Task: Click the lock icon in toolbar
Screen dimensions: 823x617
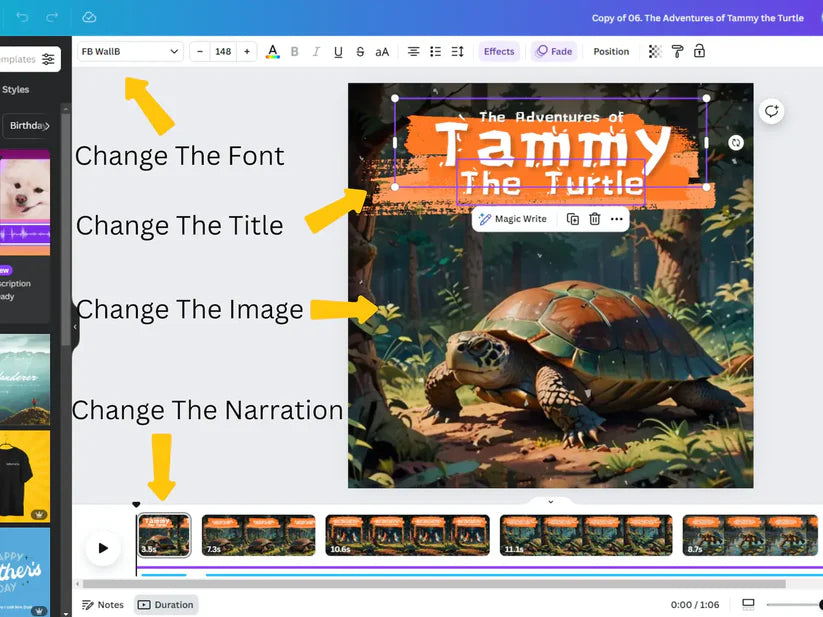Action: point(699,52)
